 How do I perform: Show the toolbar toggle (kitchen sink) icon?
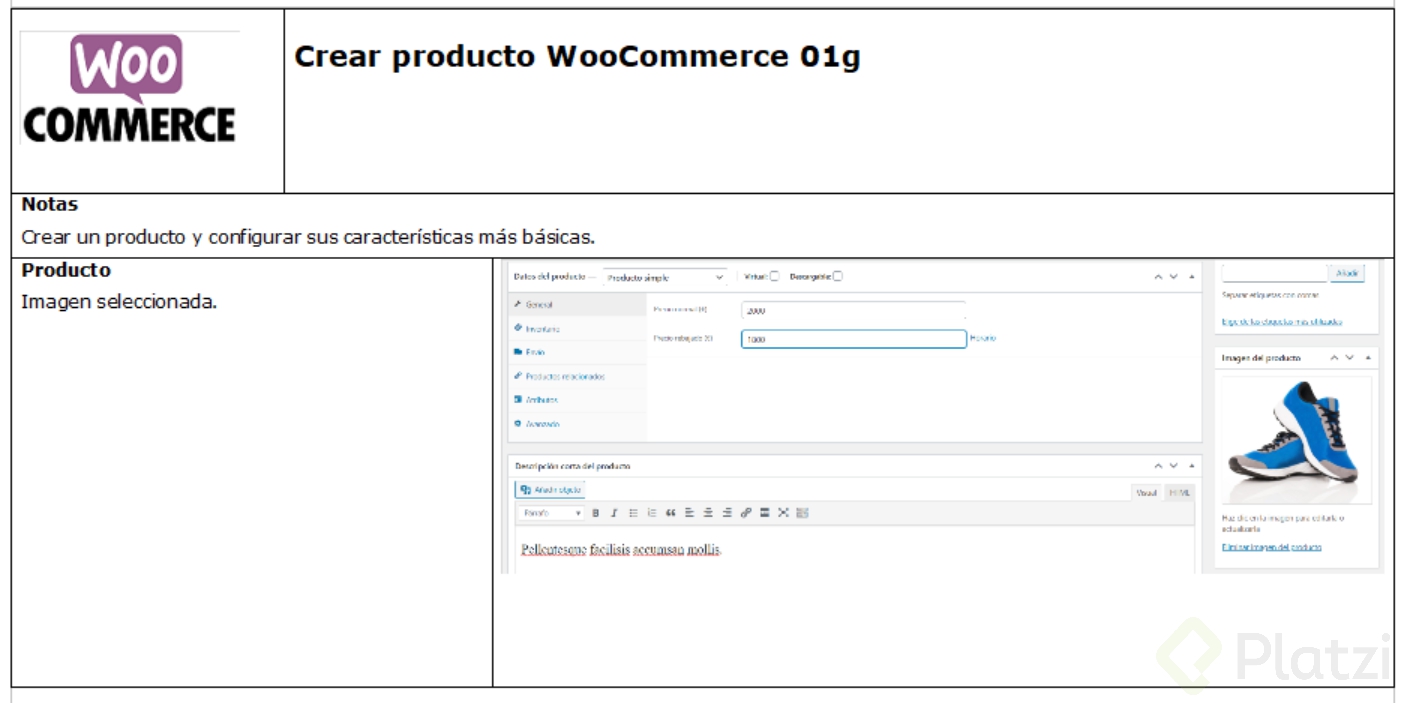802,513
